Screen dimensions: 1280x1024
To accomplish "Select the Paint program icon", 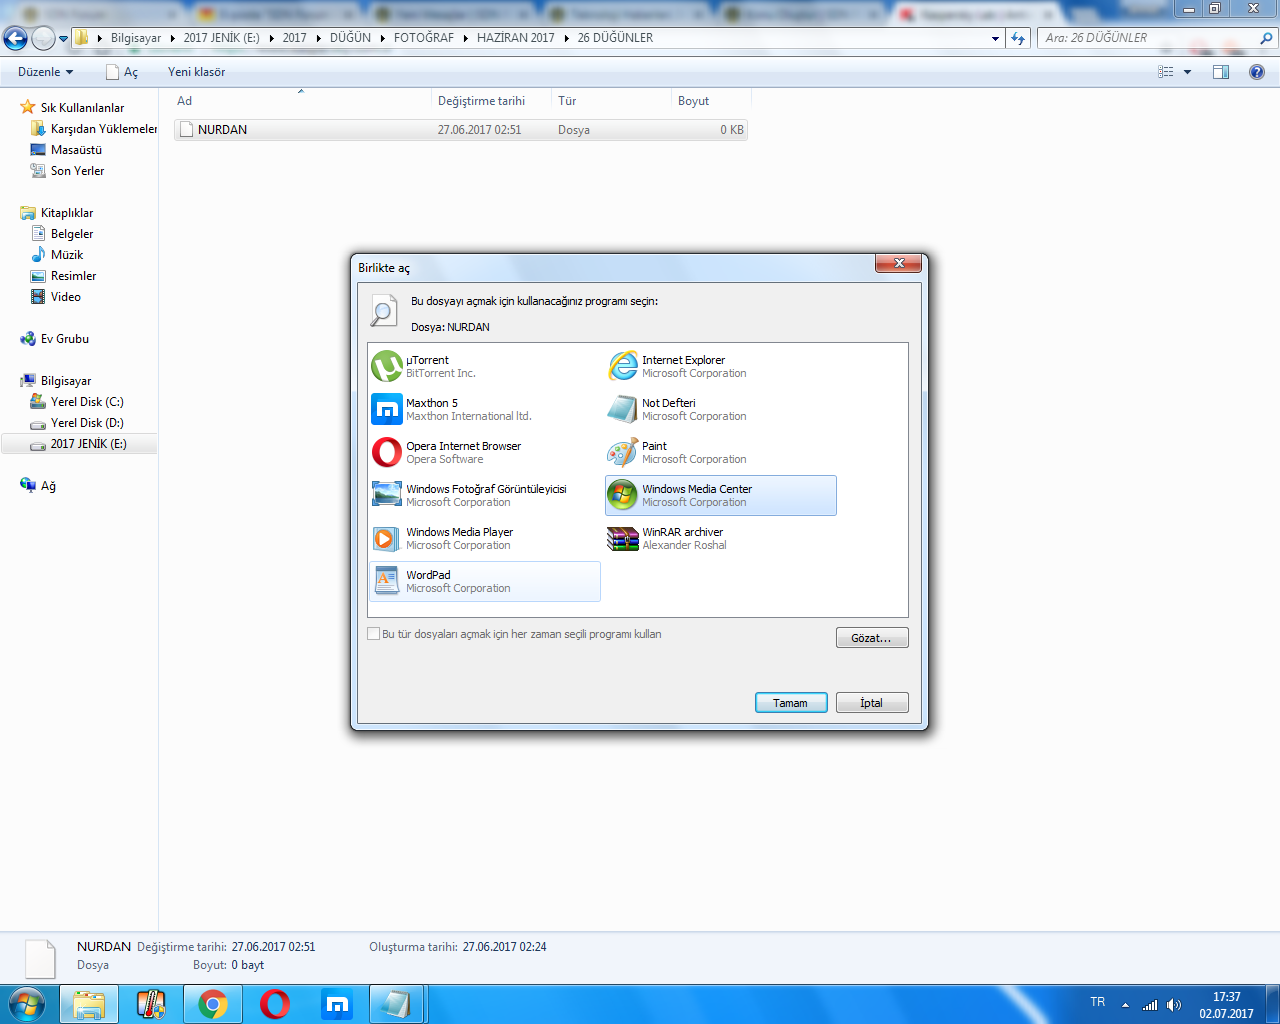I will coord(623,452).
